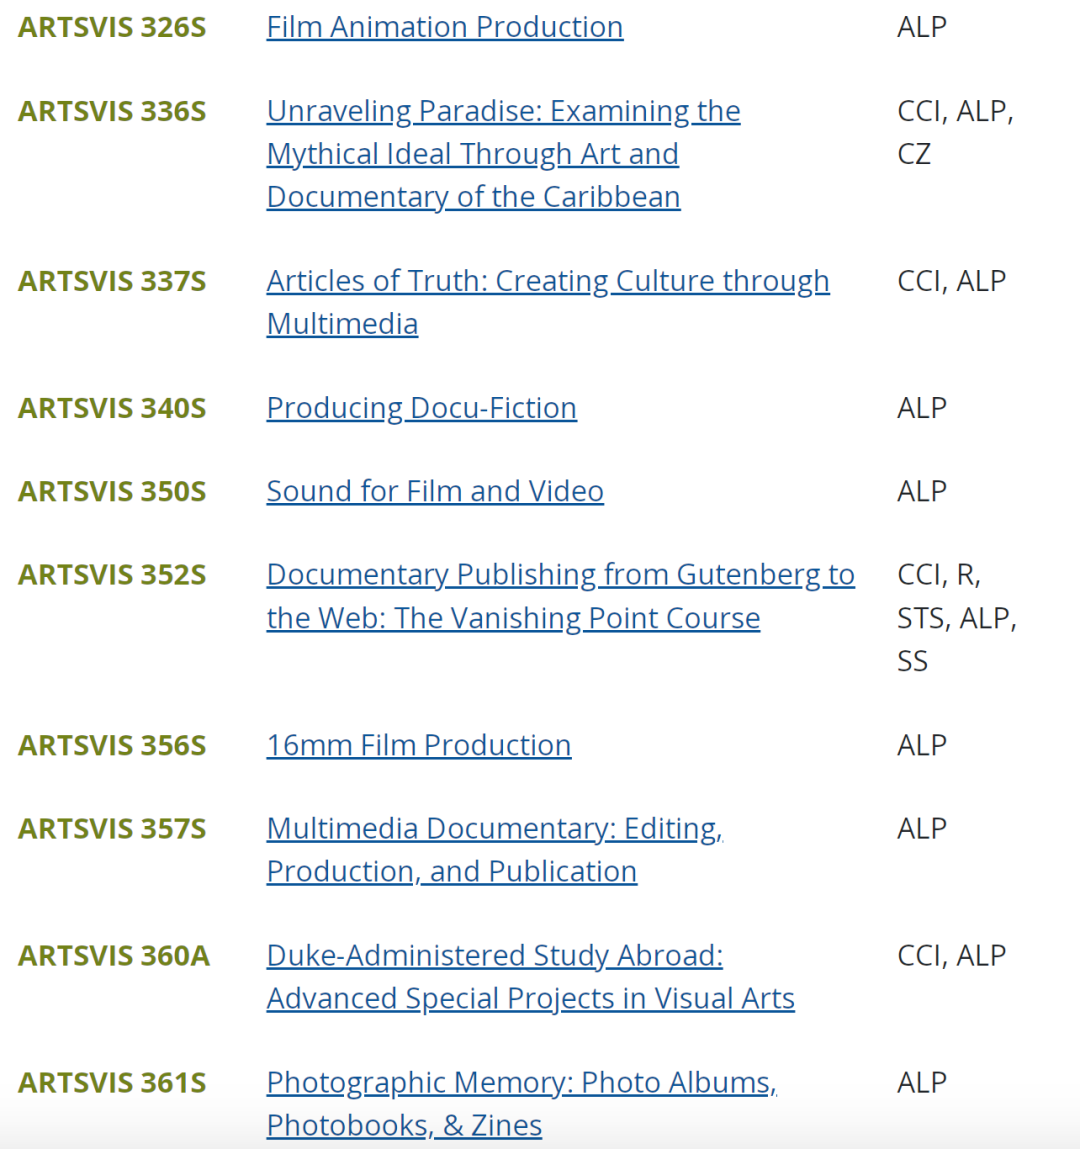Image resolution: width=1080 pixels, height=1149 pixels.
Task: Open Multimedia Documentary: Editing, Production link
Action: click(x=494, y=829)
